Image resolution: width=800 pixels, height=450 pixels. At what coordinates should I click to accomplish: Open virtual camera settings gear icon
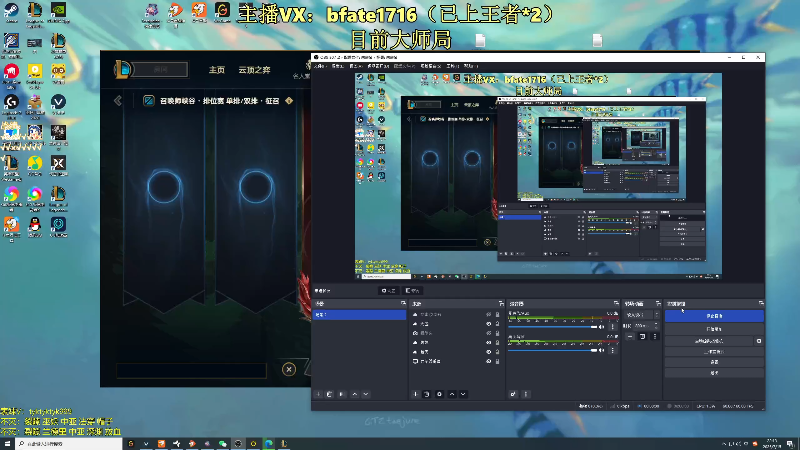coord(759,341)
